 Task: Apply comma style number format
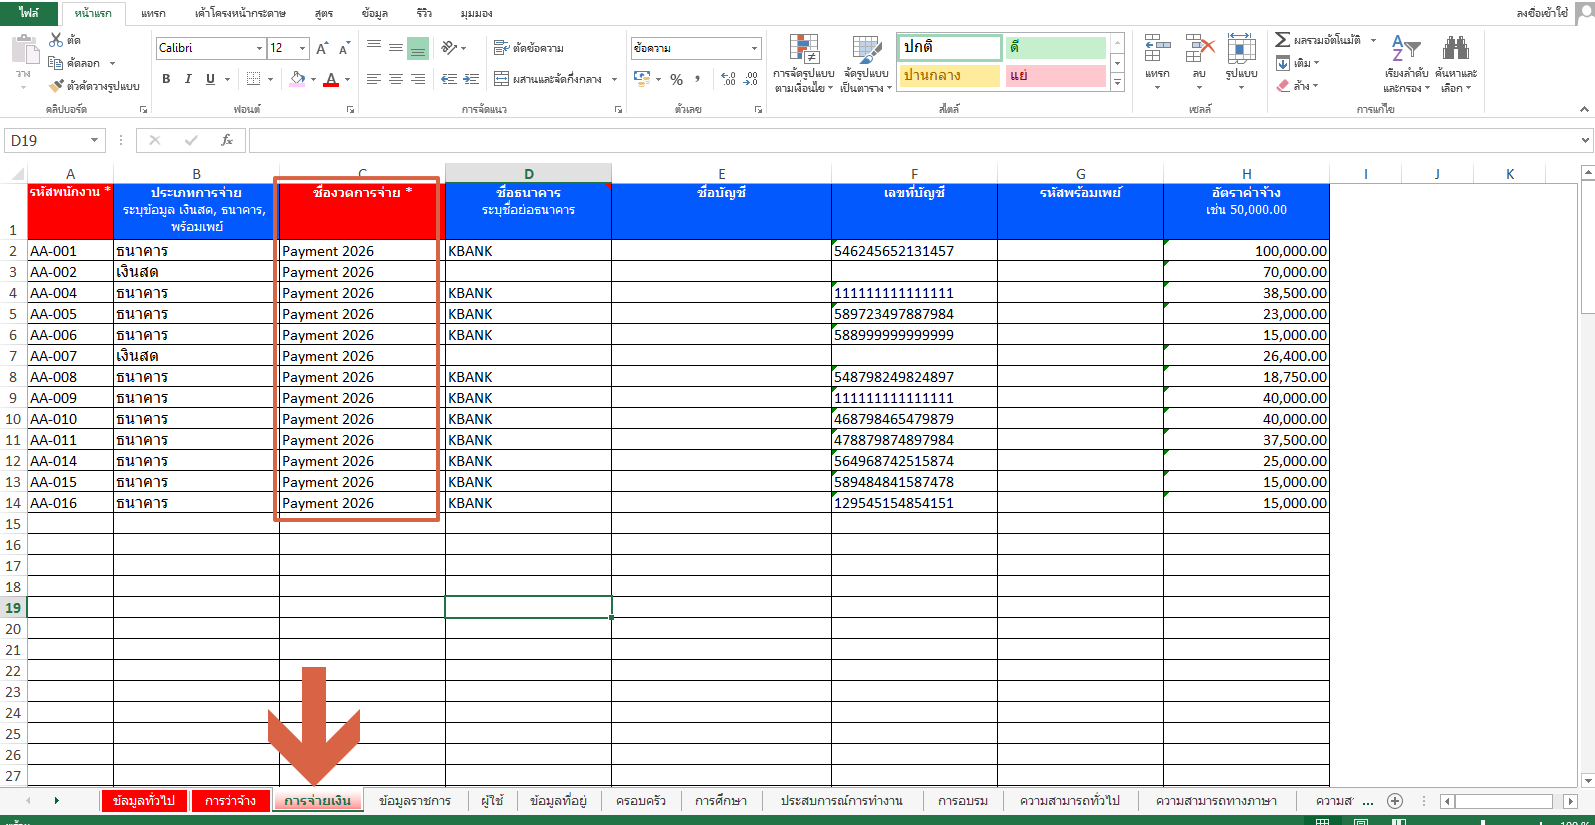(698, 79)
